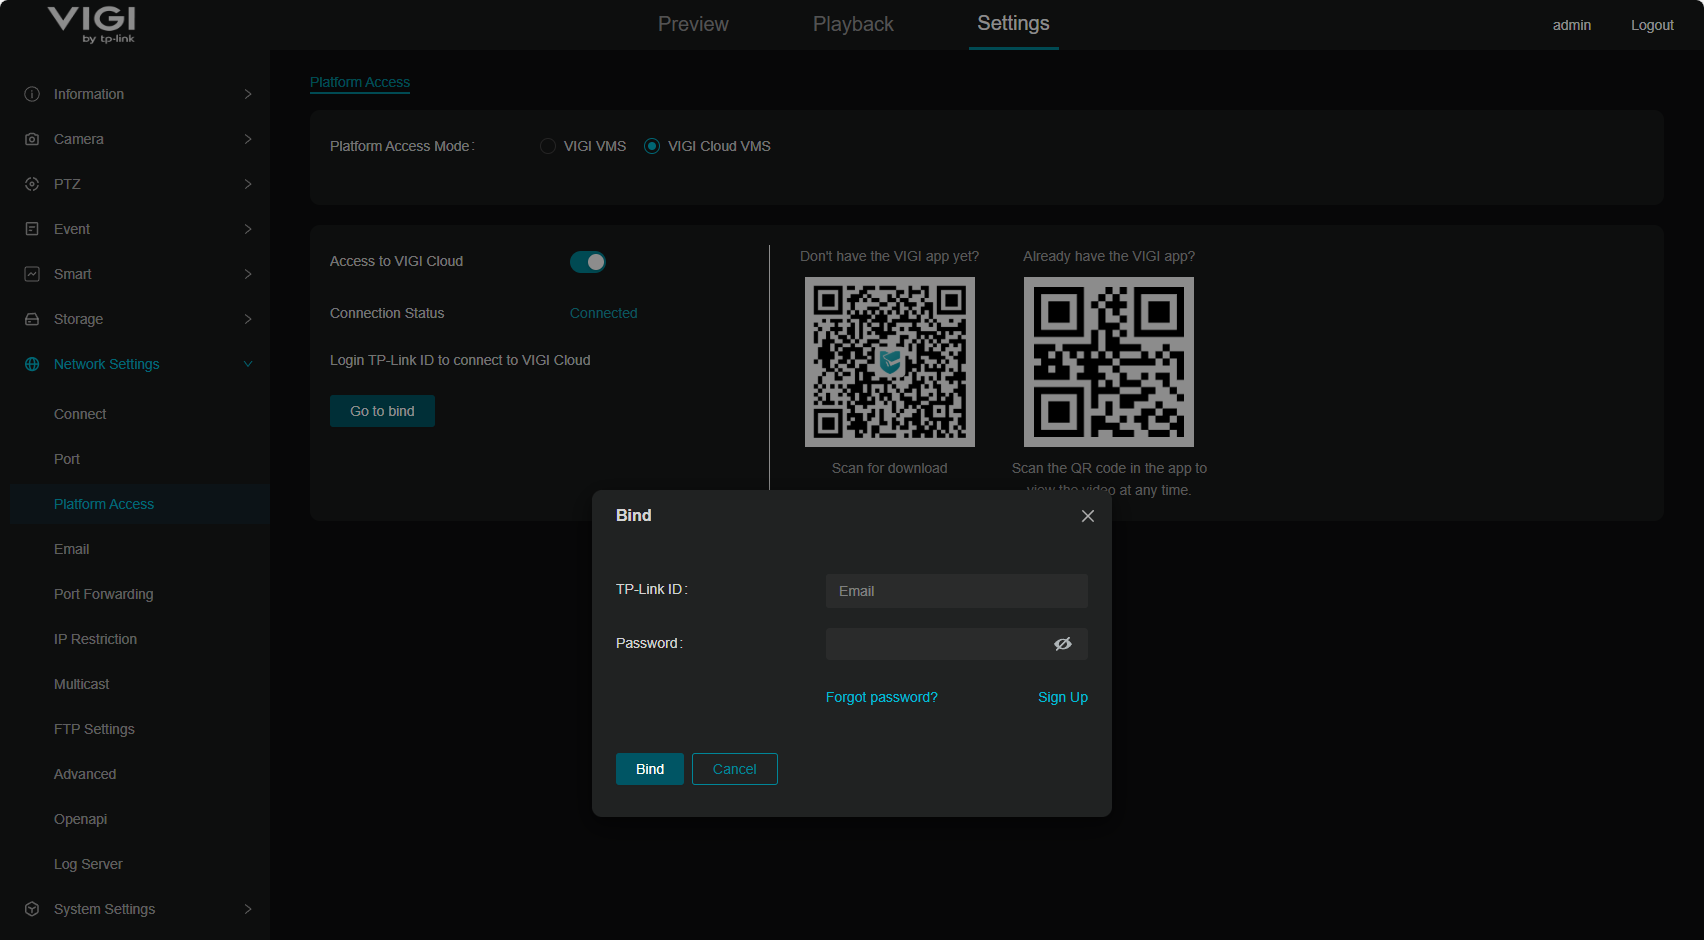Viewport: 1704px width, 940px height.
Task: Expand the Information menu chevron
Action: click(248, 94)
